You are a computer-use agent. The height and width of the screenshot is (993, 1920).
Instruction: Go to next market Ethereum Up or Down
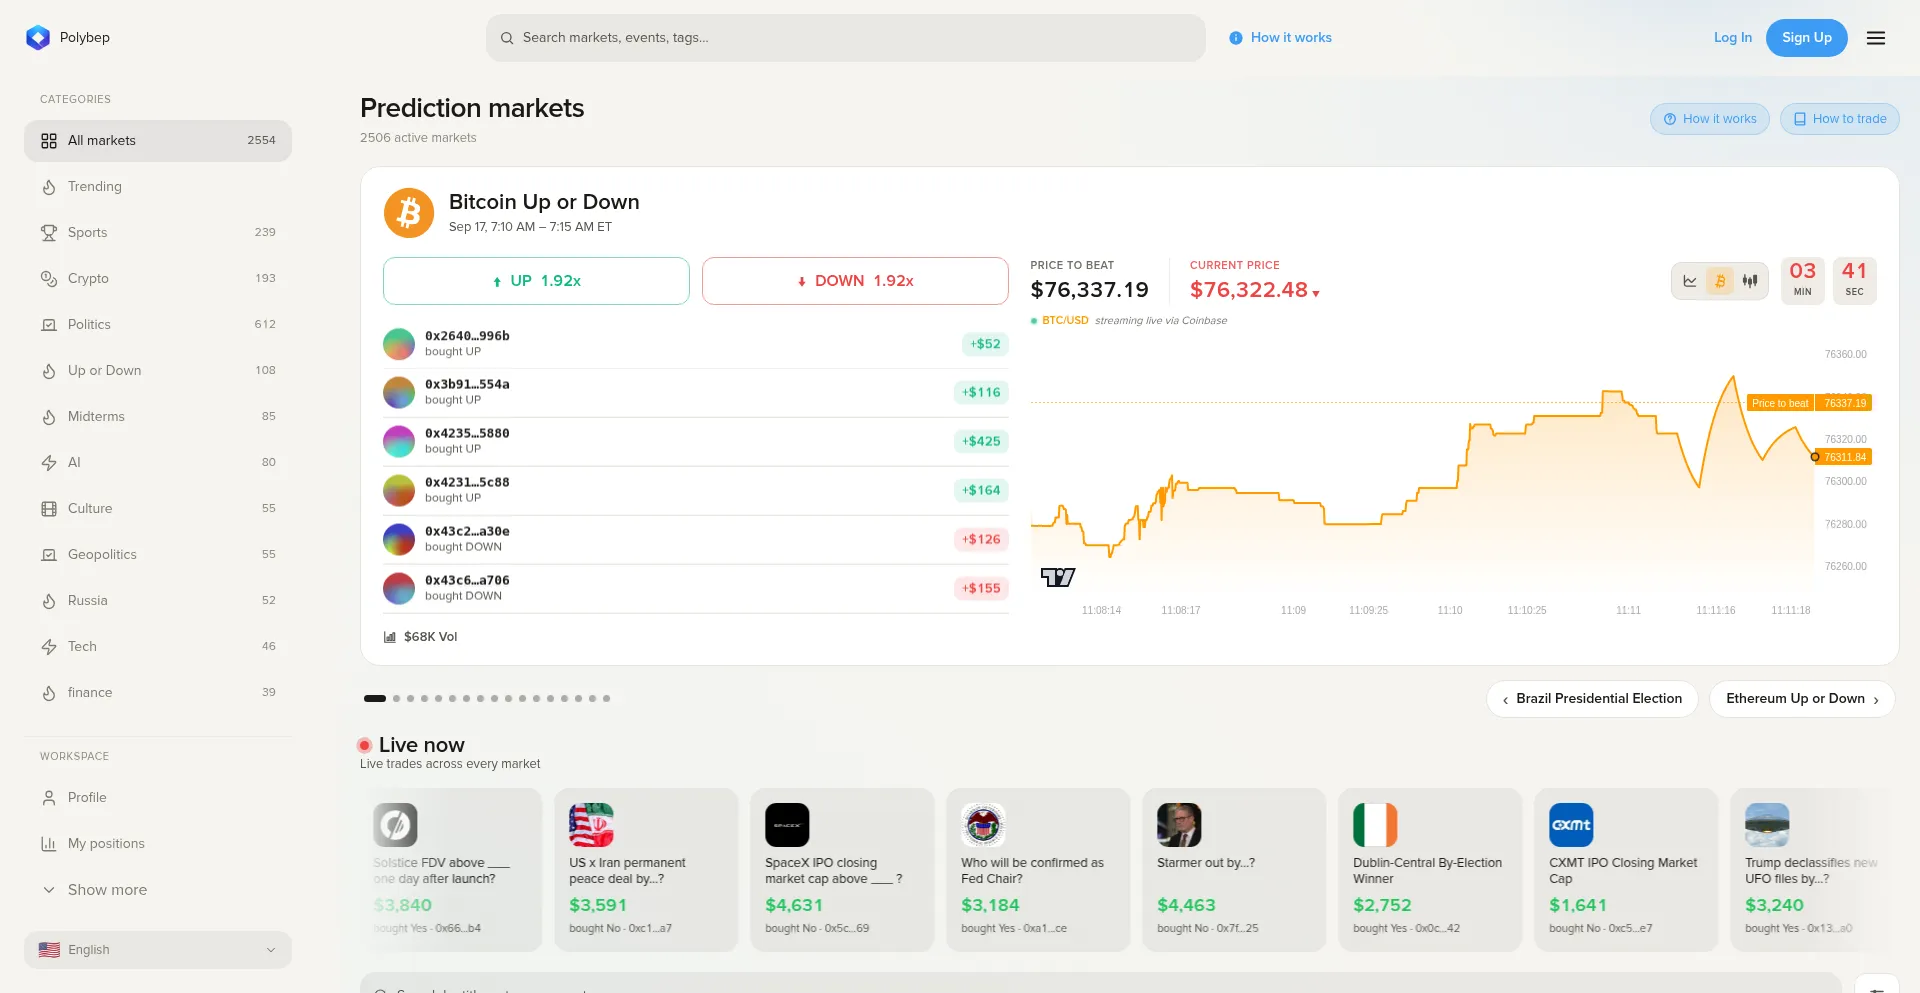pos(1802,699)
